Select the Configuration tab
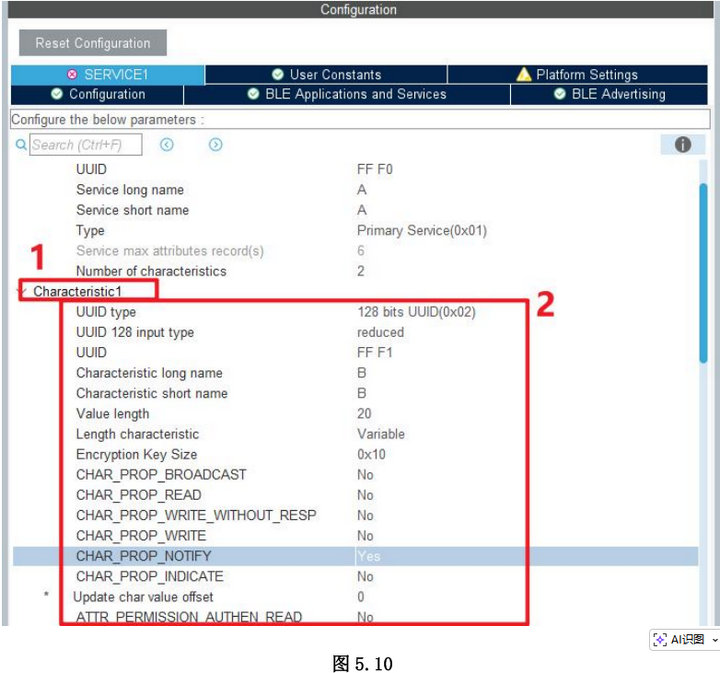Viewport: 720px width, 673px height. pyautogui.click(x=97, y=95)
